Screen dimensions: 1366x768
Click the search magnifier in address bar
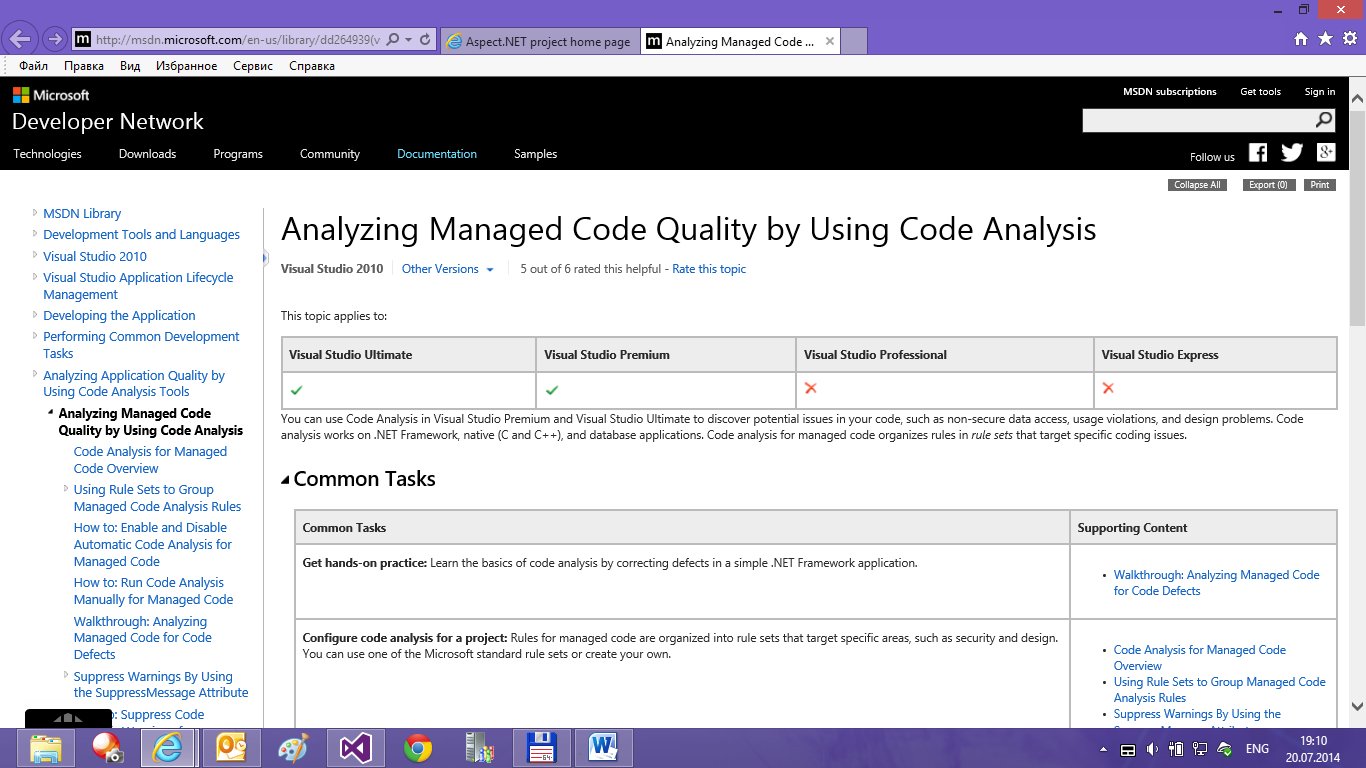pos(392,40)
